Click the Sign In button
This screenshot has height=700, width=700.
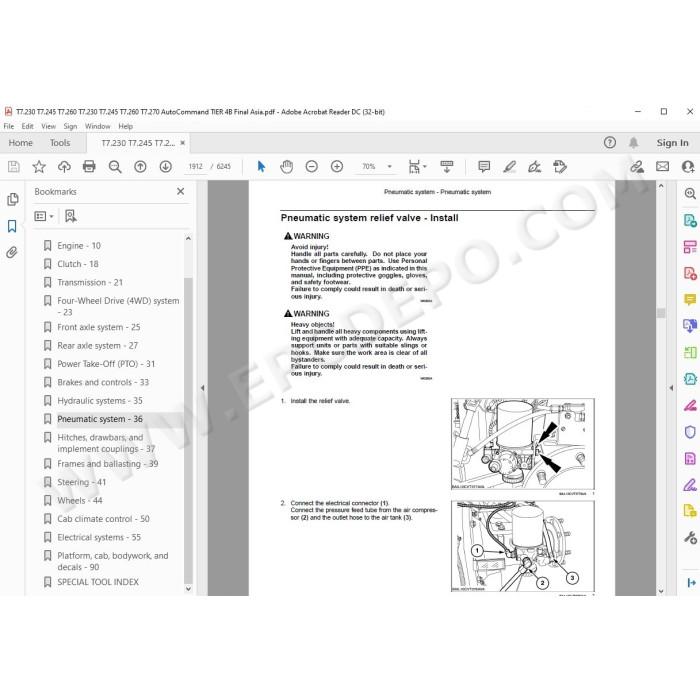tap(672, 143)
